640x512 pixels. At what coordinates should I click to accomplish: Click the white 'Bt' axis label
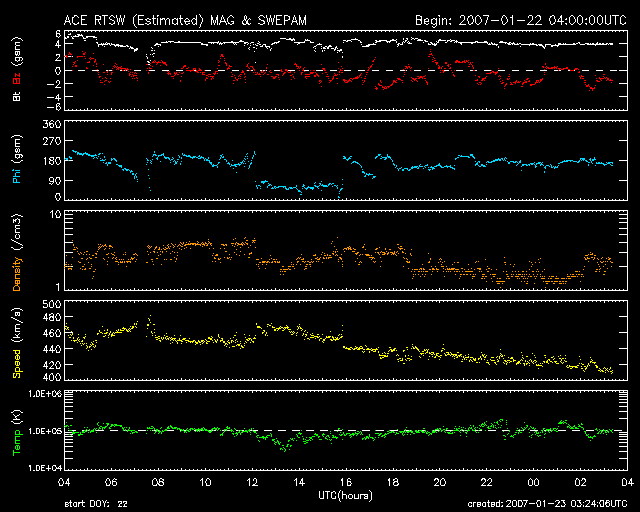tap(17, 96)
